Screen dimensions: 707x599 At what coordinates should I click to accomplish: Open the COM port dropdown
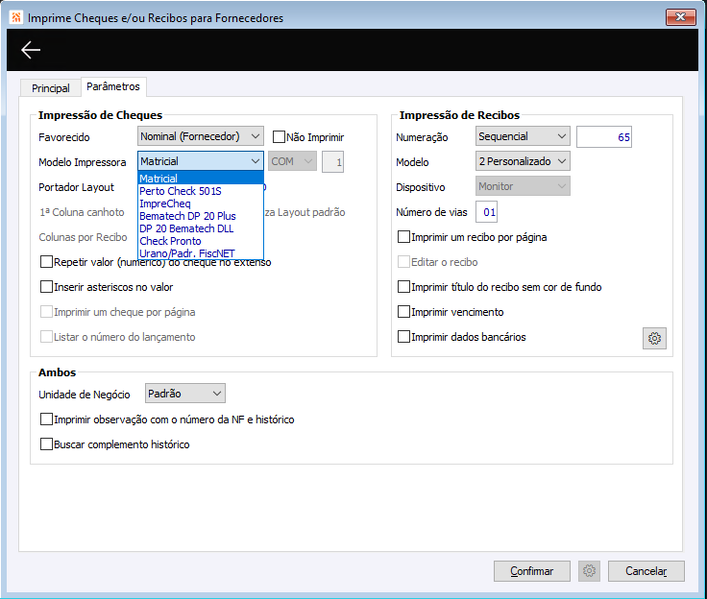(x=292, y=161)
